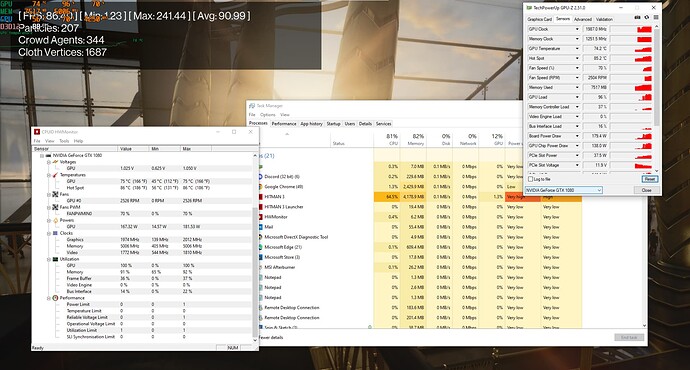Open Board Power Draw dropdown in GPU-Z
690x370 pixels.
point(577,136)
